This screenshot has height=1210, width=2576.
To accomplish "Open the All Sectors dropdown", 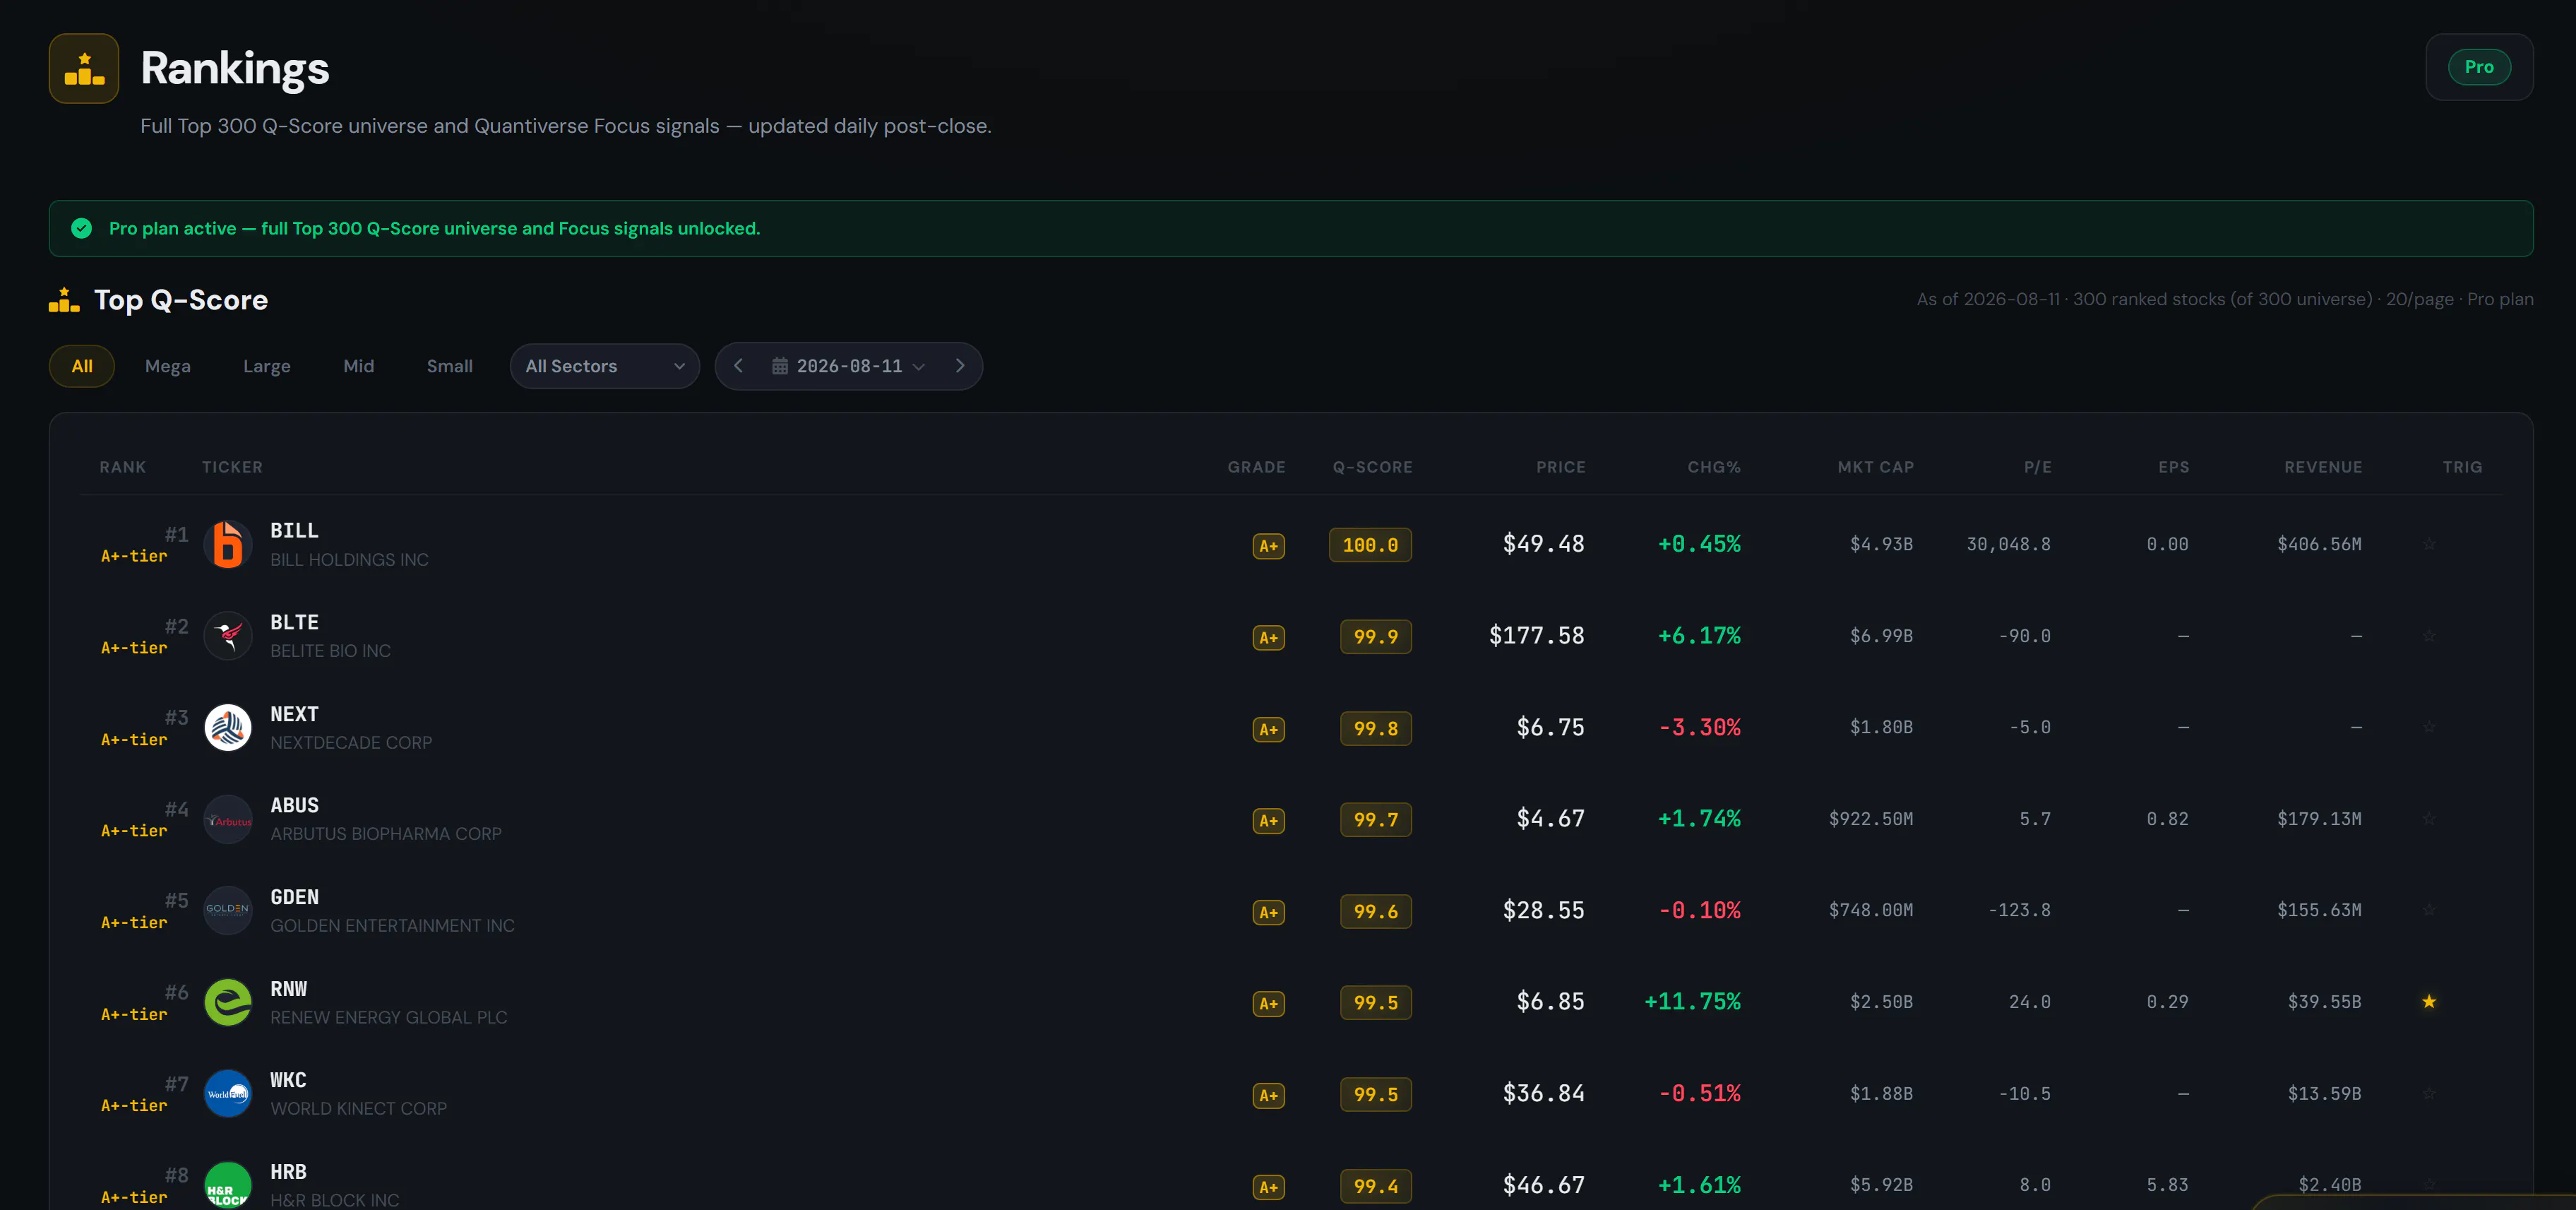I will click(x=605, y=366).
